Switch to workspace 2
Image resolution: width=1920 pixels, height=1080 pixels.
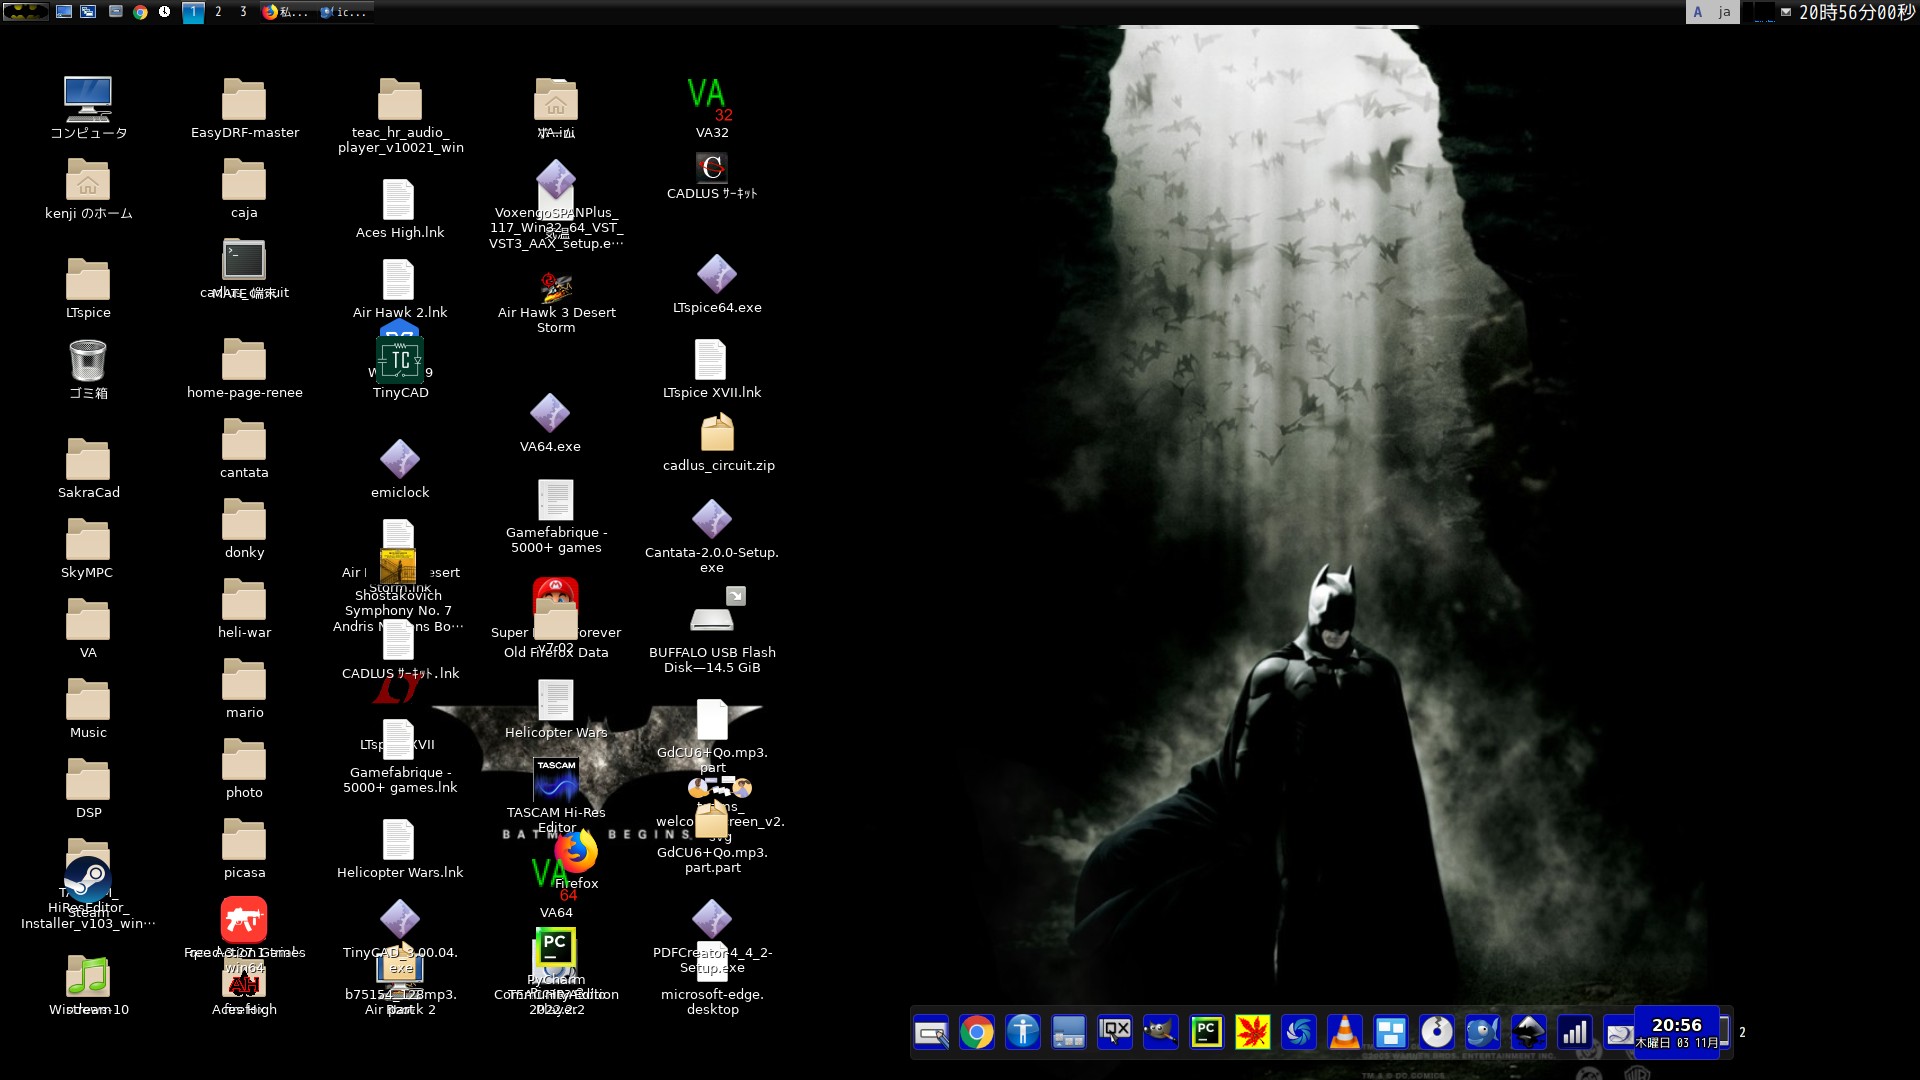coord(218,12)
